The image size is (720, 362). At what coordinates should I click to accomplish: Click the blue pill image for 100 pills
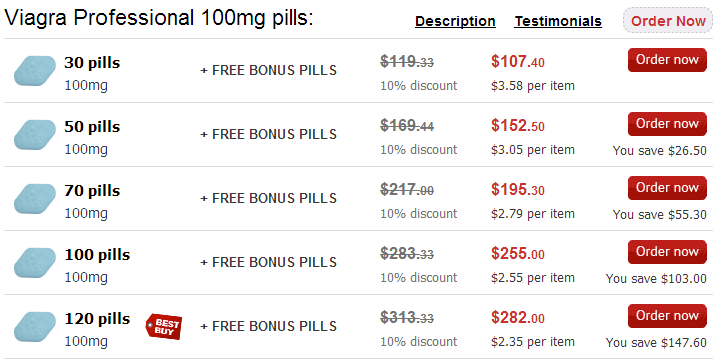point(35,262)
